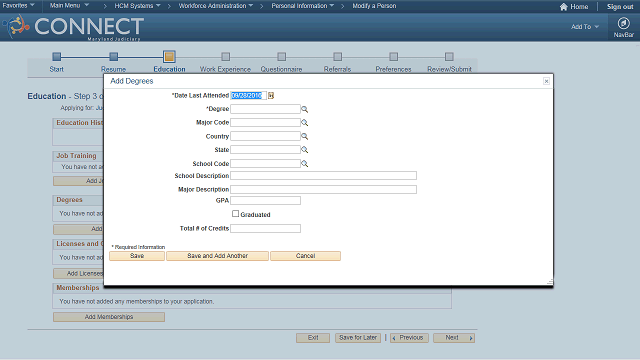This screenshot has height=360, width=640.
Task: Jump to the Review/Submit step label
Action: (449, 69)
